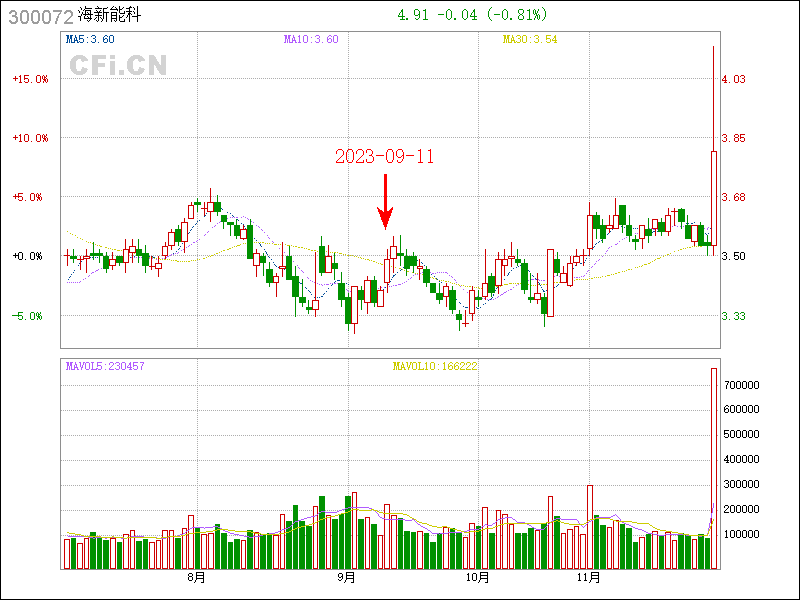Click the MA5:3.60 indicator label
The height and width of the screenshot is (600, 800).
(90, 40)
